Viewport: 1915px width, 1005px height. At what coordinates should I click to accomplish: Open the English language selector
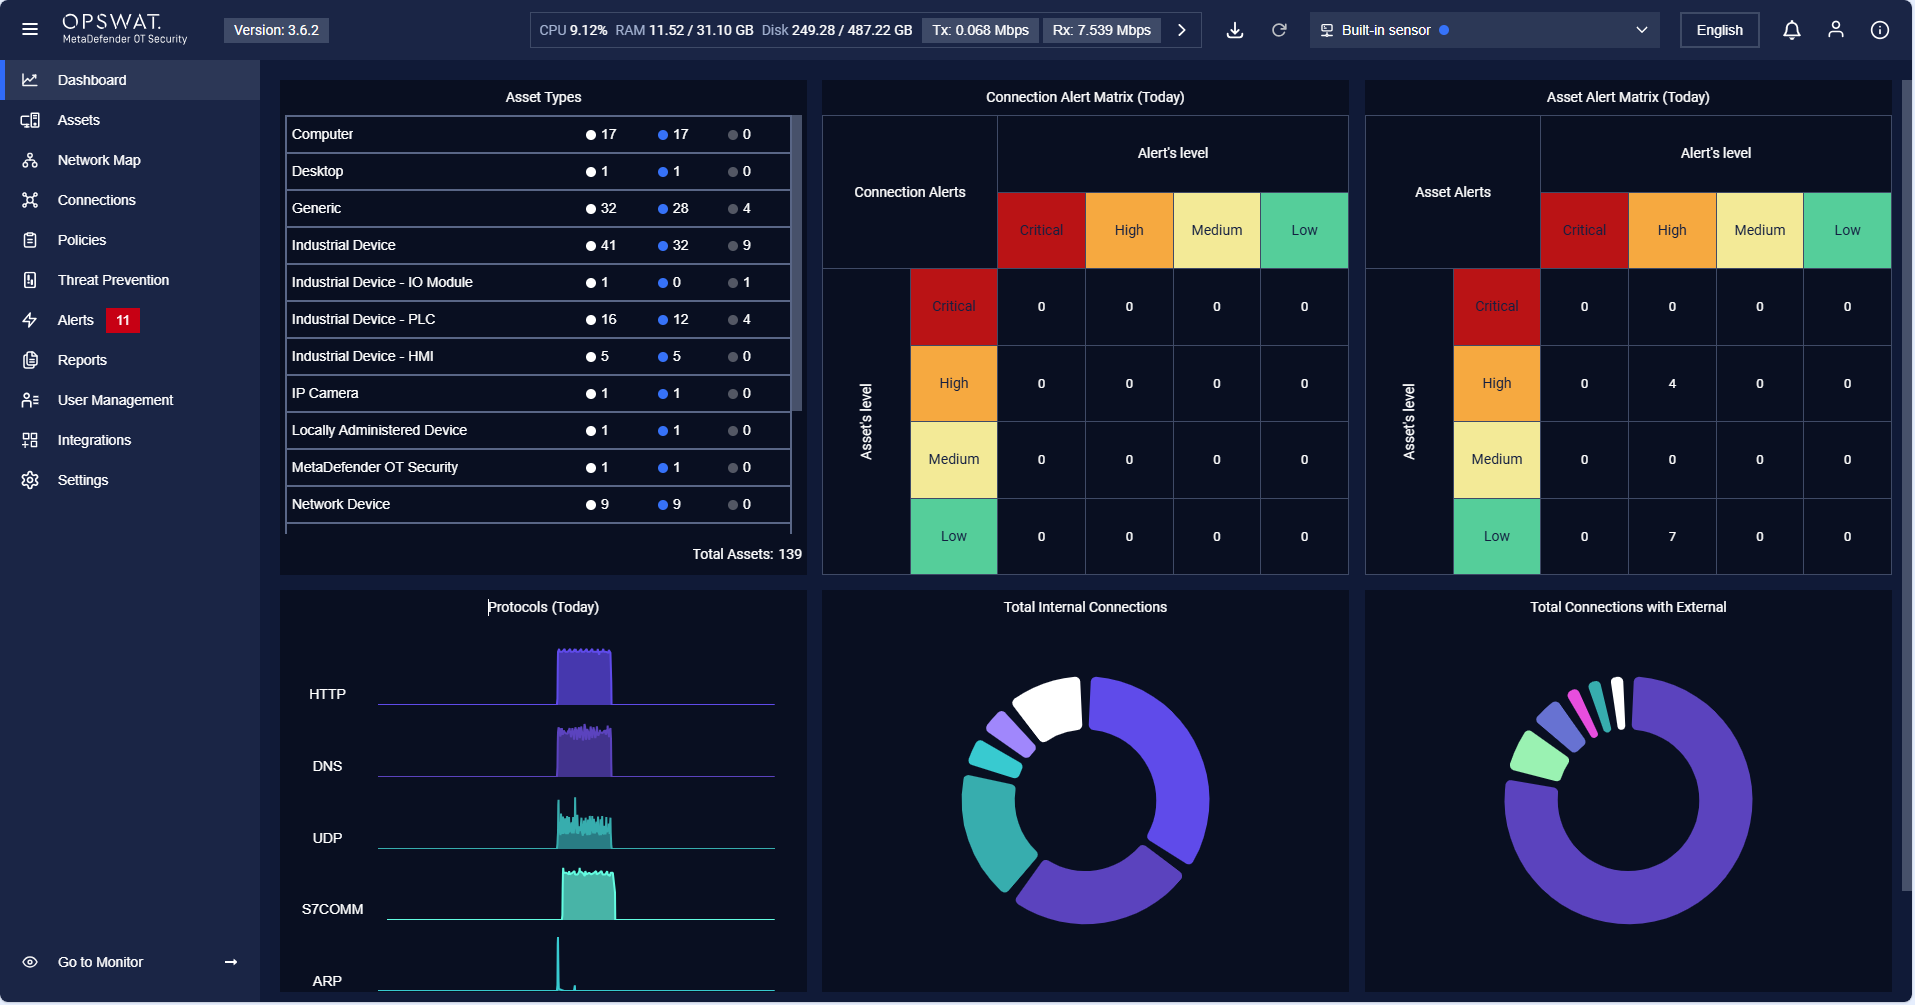point(1719,30)
